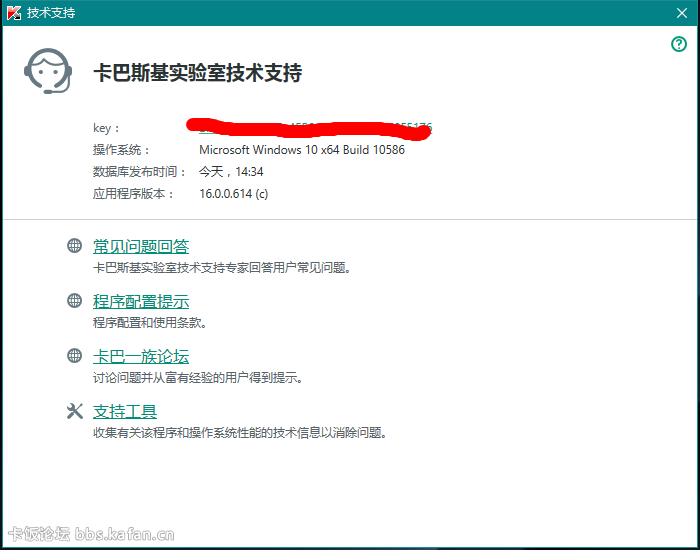Viewport: 700px width, 550px height.
Task: Click globe icon beside 常见问题回答
Action: [x=75, y=246]
